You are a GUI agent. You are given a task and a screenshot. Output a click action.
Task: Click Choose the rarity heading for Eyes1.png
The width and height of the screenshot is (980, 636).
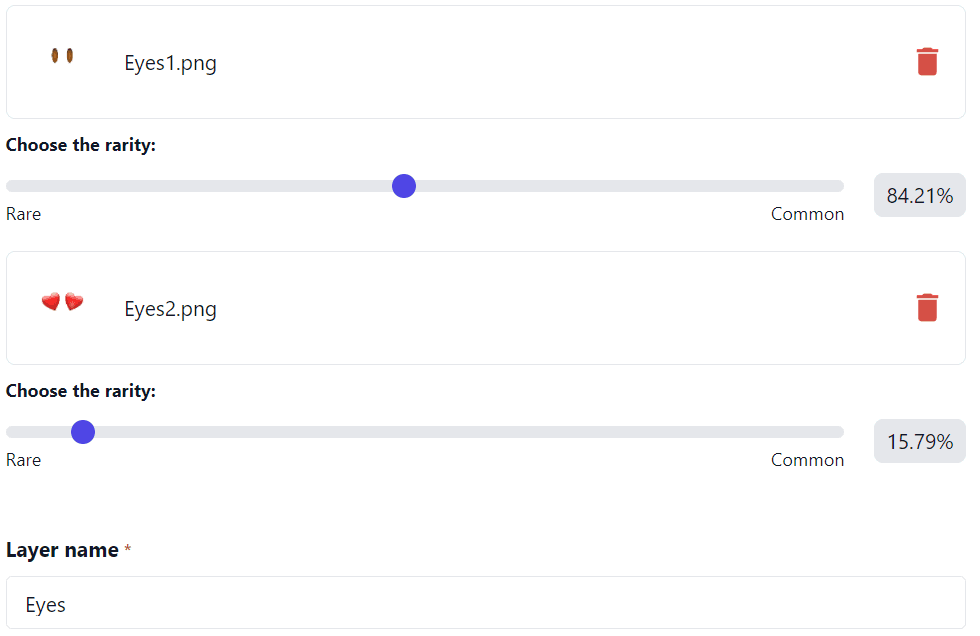(x=81, y=145)
